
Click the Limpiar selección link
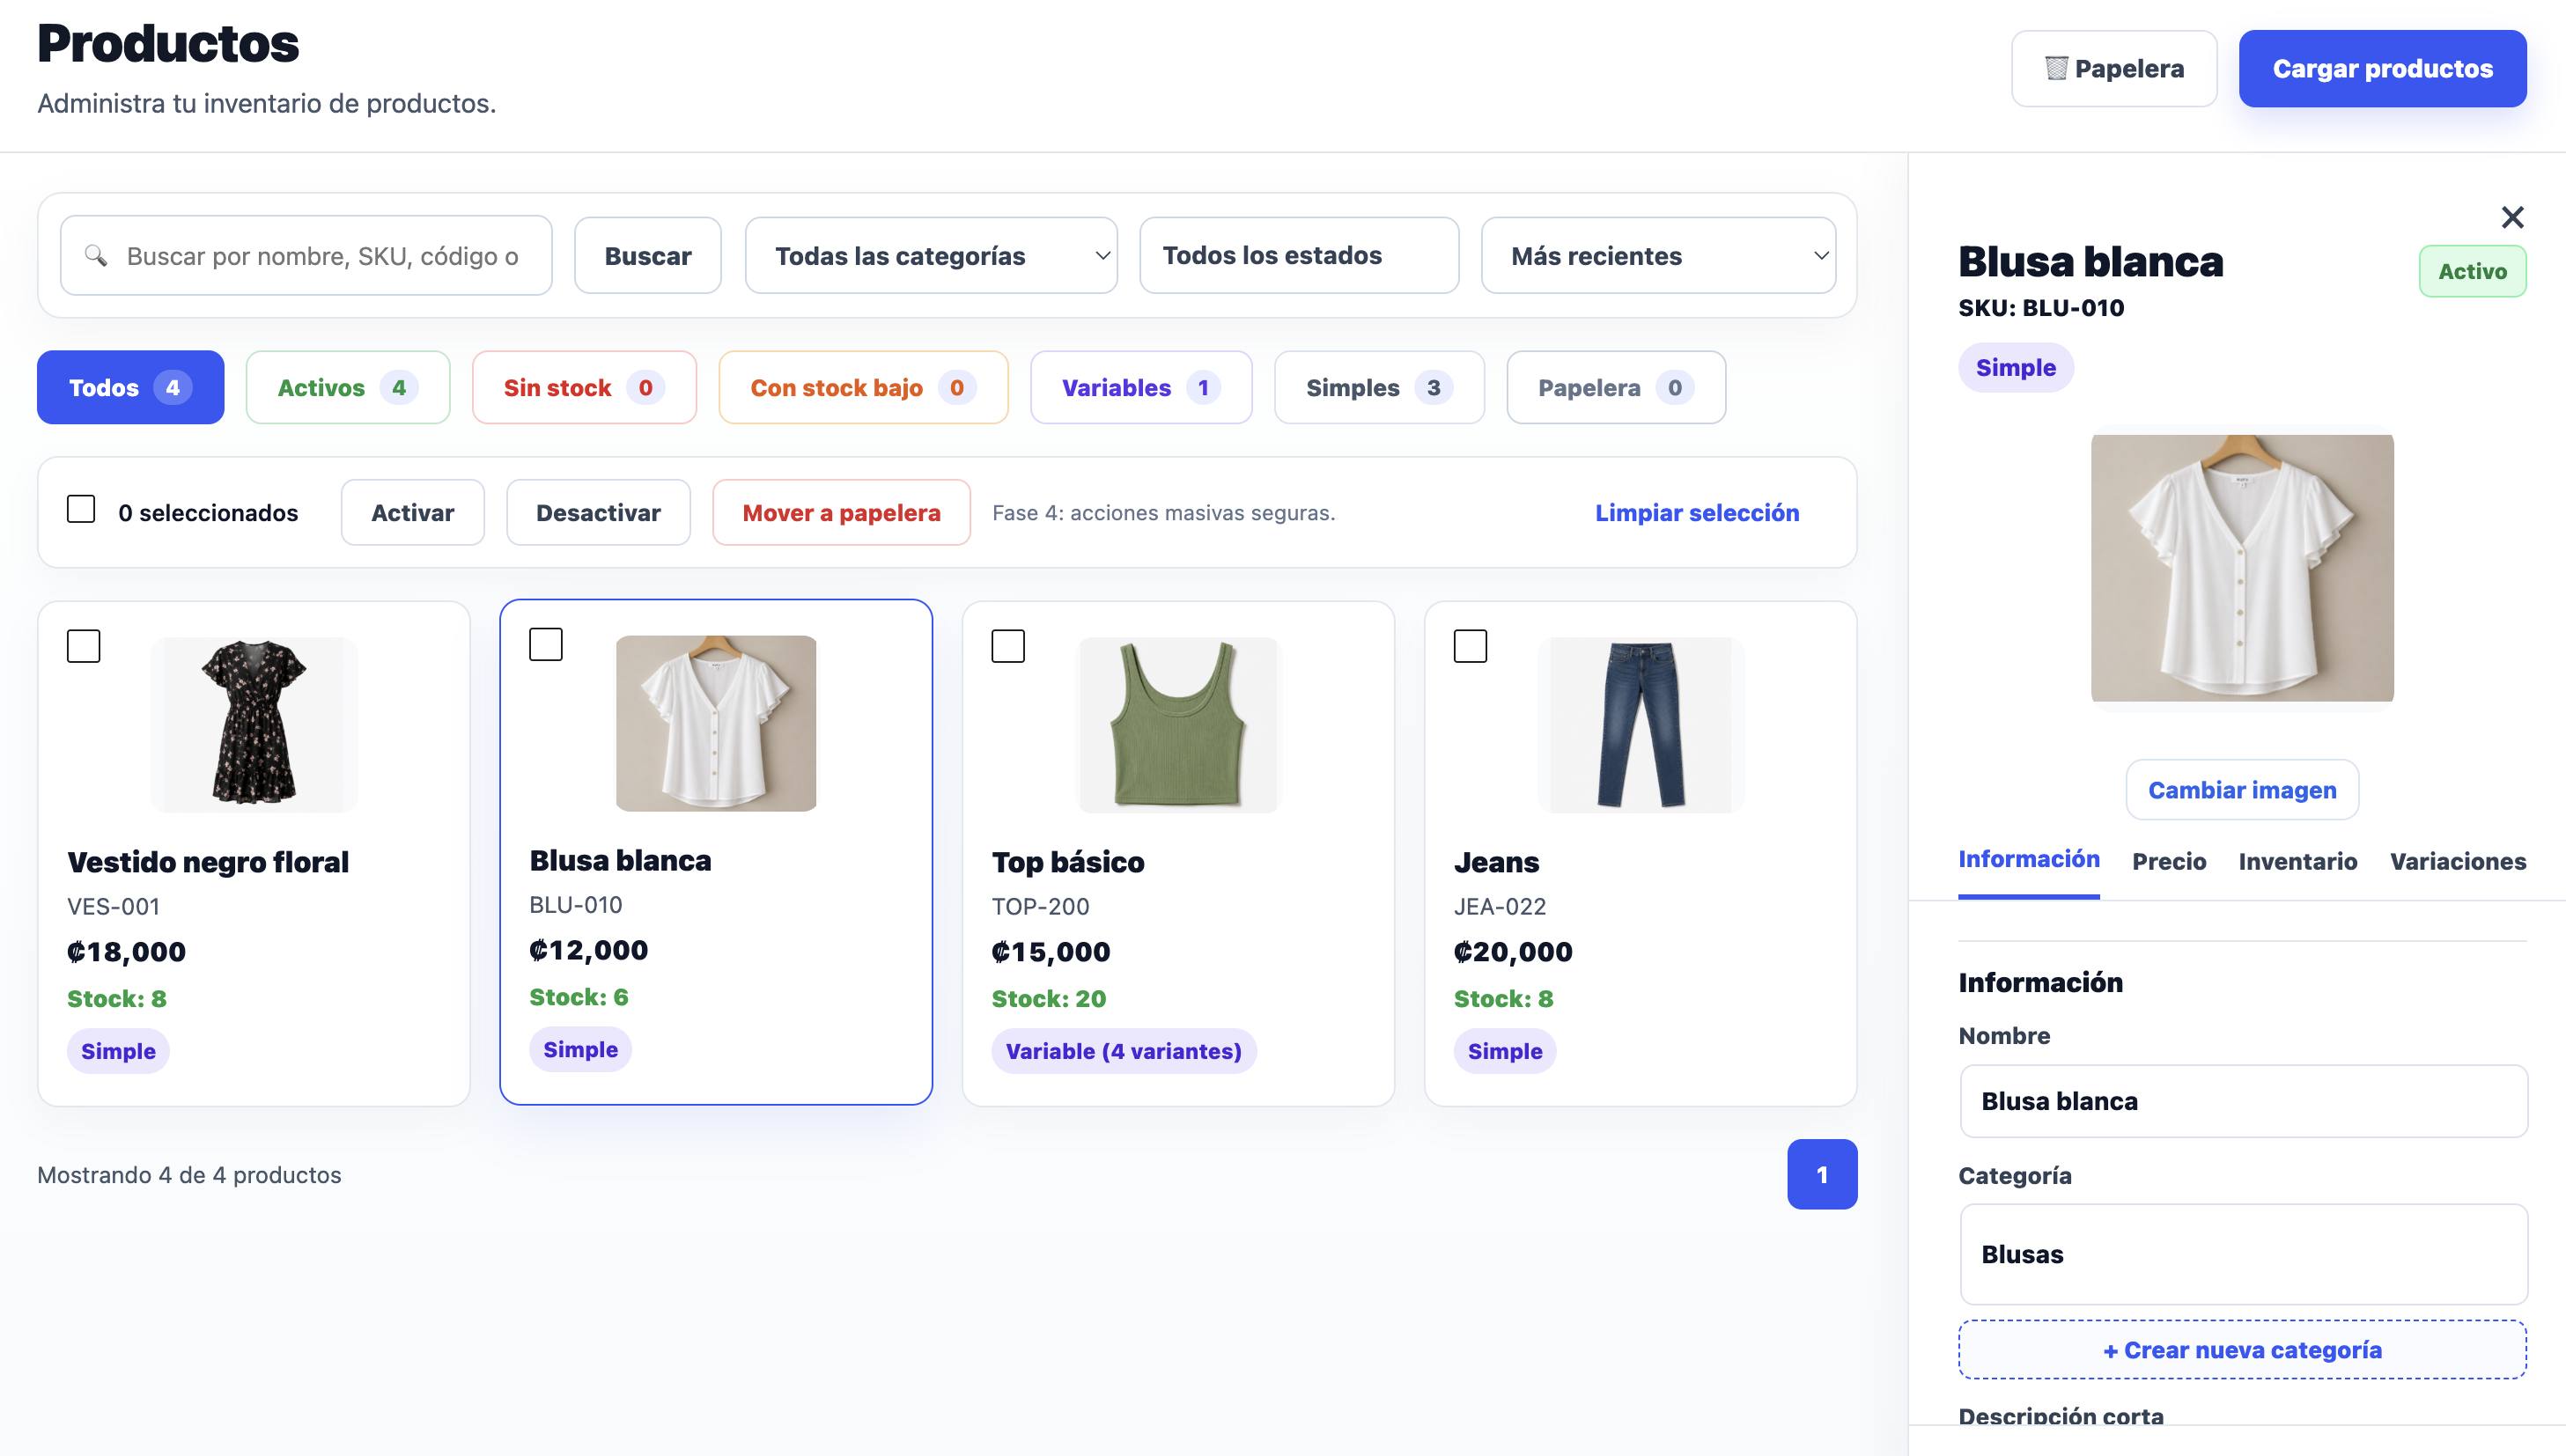pos(1697,512)
